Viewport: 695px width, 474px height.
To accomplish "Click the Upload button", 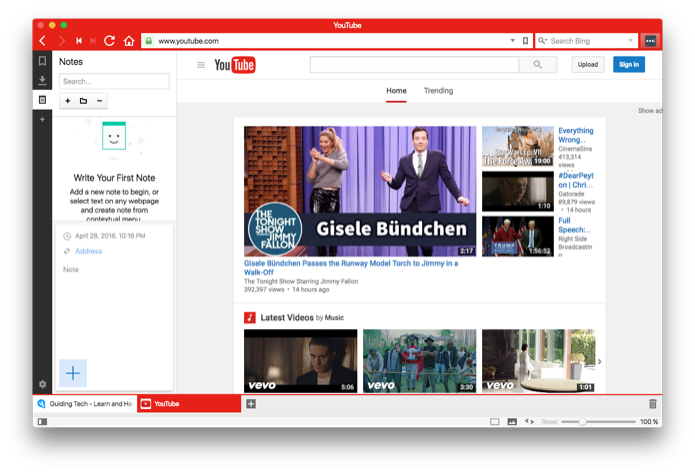I will click(x=588, y=65).
